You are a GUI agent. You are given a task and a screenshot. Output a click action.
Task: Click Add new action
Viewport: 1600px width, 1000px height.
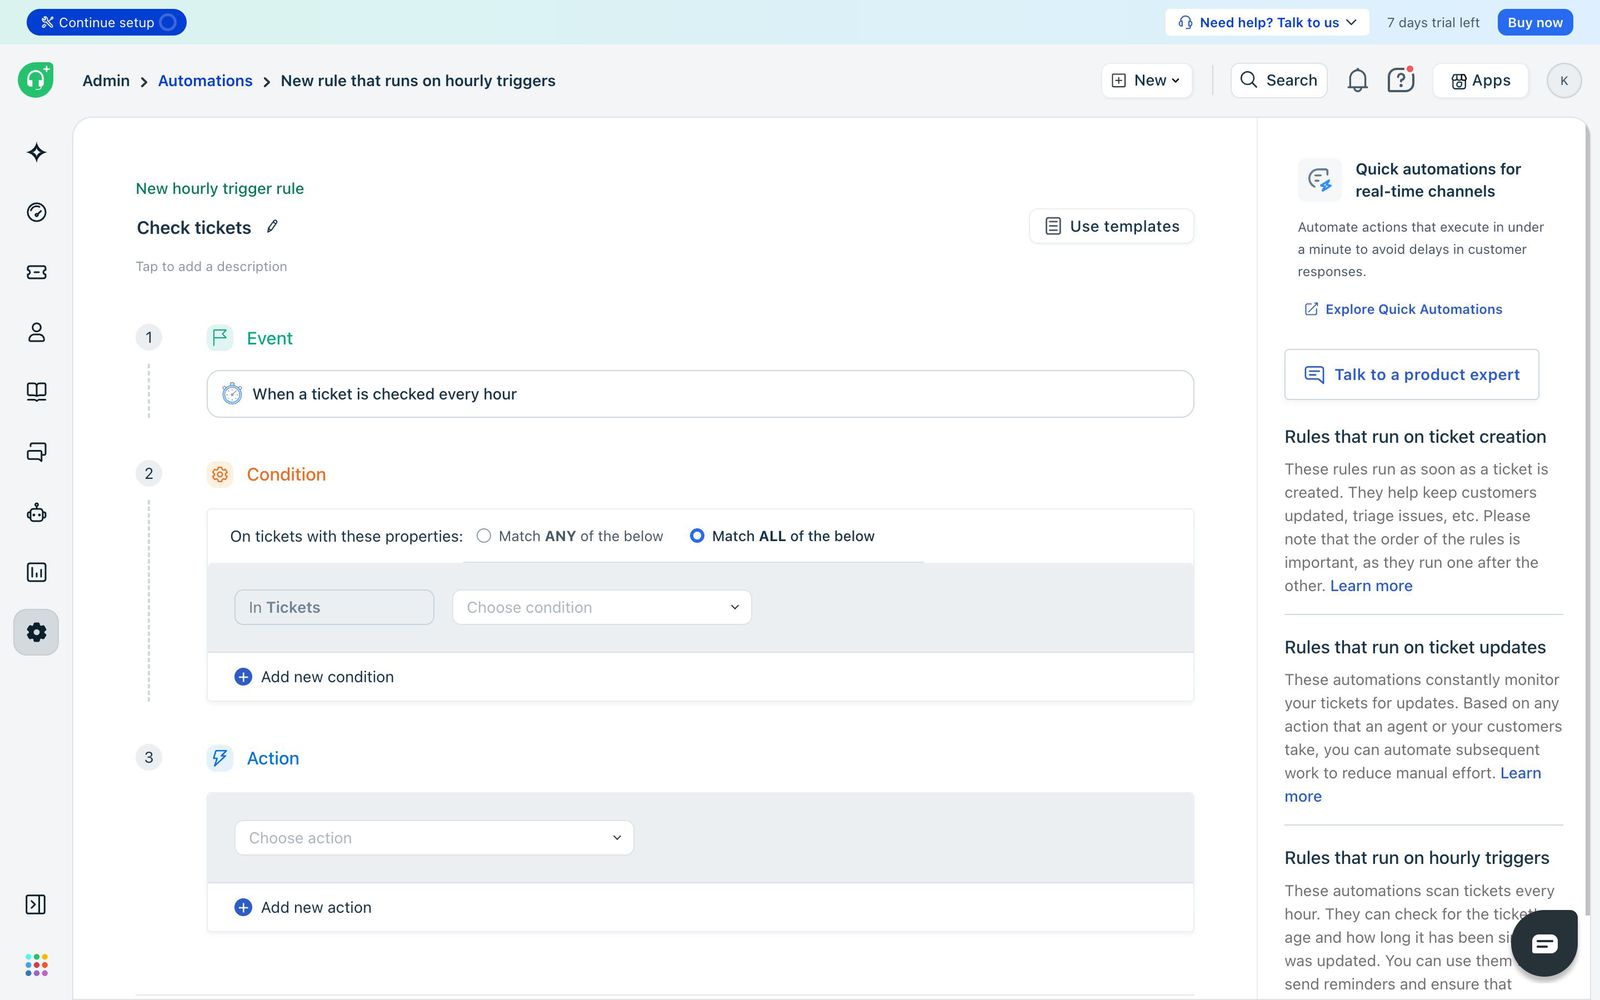pos(303,907)
